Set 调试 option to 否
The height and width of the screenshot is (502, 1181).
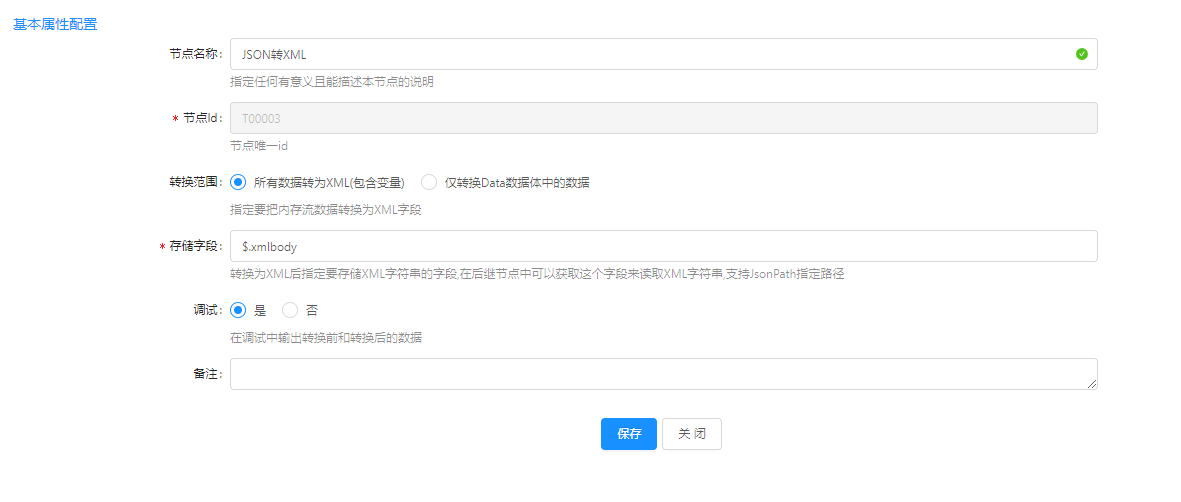[x=290, y=310]
